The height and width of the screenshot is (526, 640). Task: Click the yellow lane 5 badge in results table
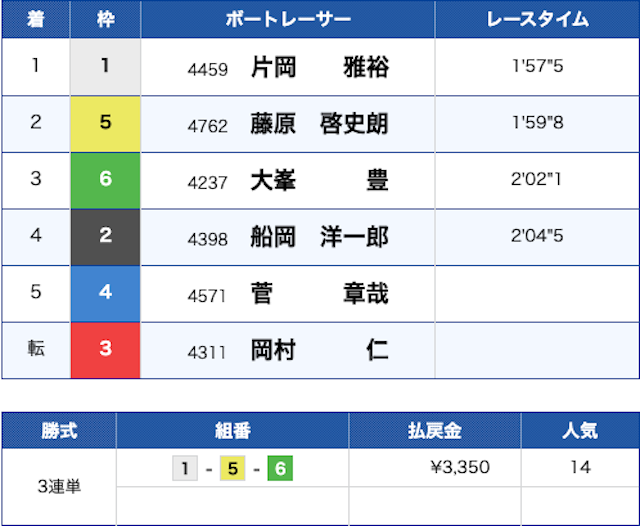tap(105, 124)
